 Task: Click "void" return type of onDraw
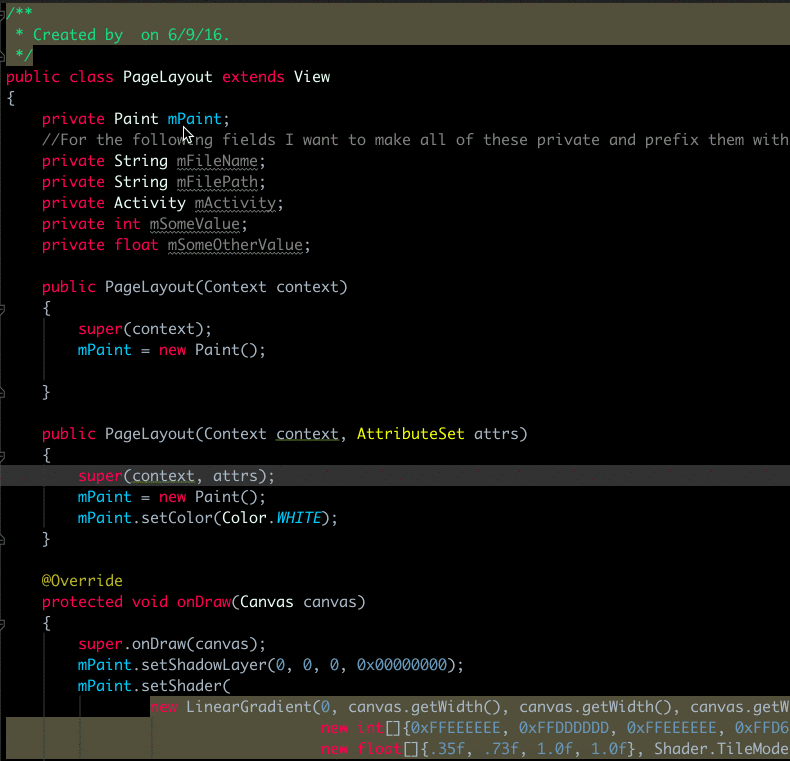pos(150,602)
